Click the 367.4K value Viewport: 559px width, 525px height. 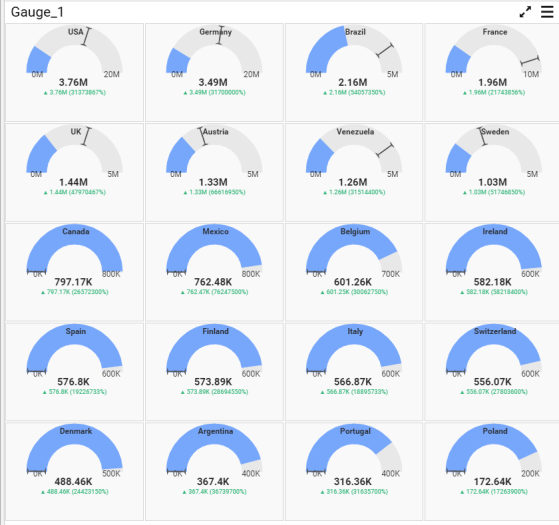(213, 482)
